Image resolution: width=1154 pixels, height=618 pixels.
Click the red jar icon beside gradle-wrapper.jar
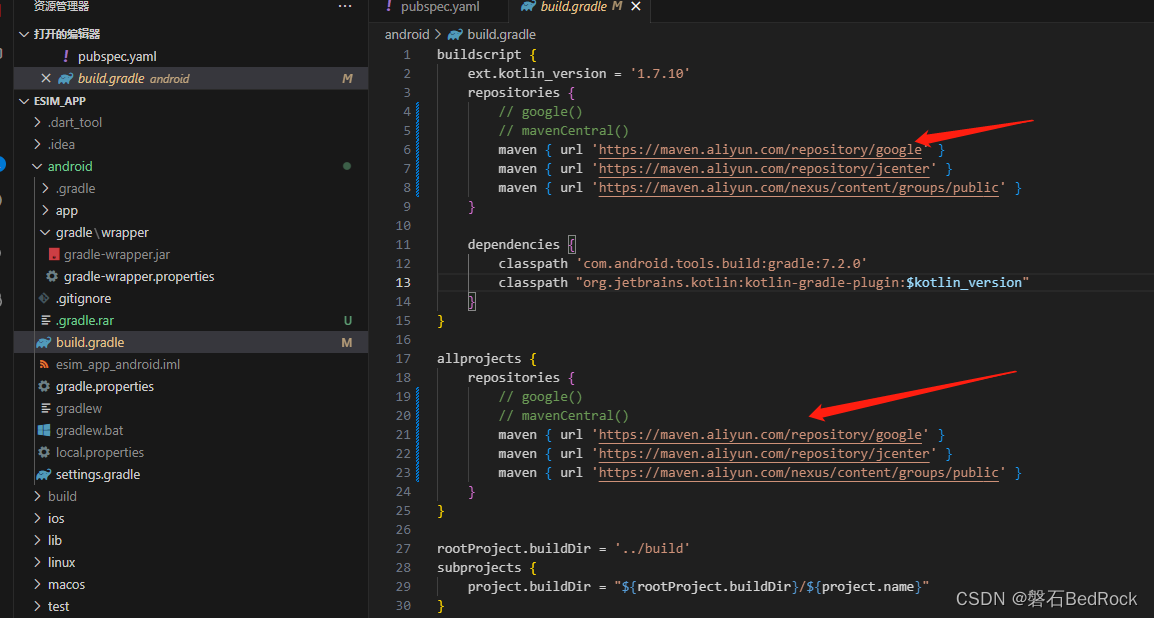[x=53, y=254]
